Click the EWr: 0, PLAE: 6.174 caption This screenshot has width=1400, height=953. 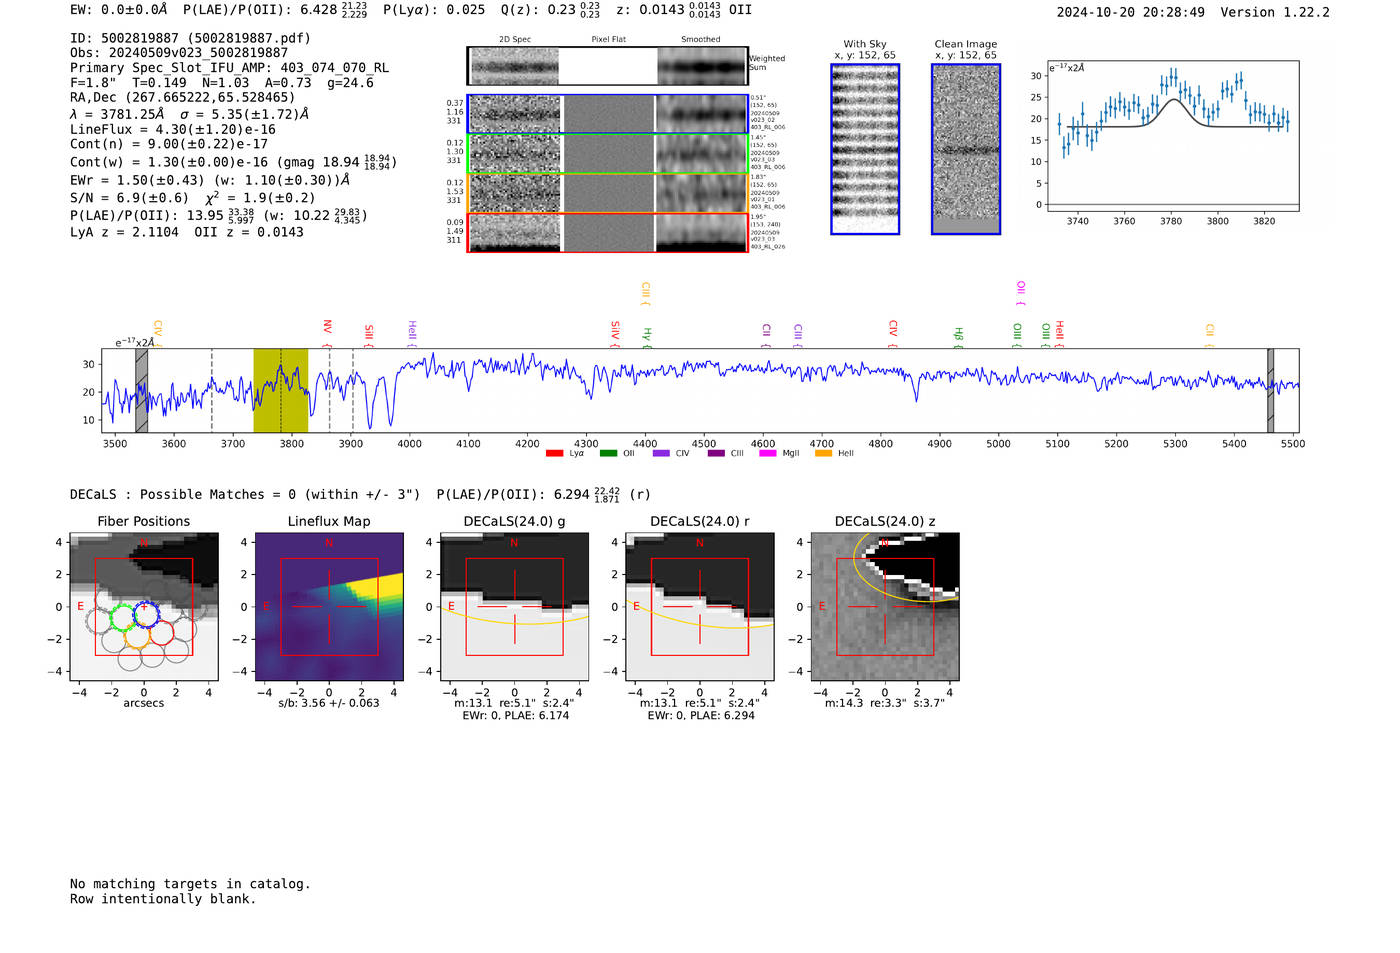pyautogui.click(x=515, y=716)
